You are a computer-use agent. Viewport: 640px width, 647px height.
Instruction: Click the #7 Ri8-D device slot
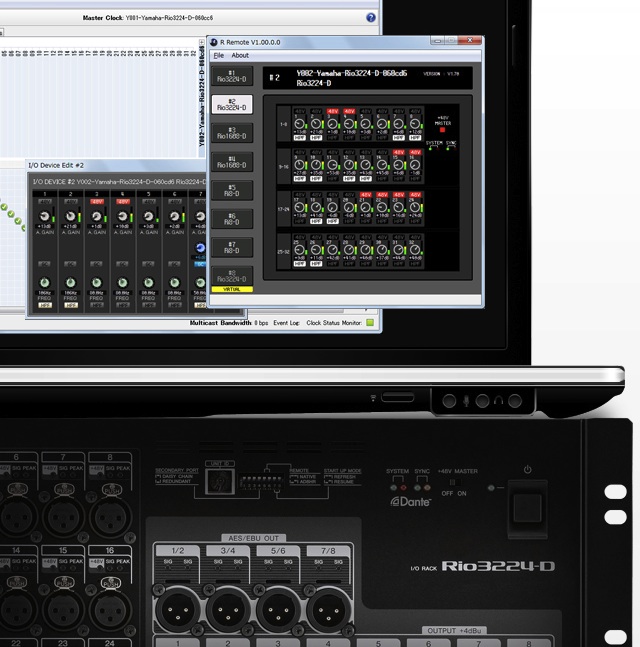[231, 247]
